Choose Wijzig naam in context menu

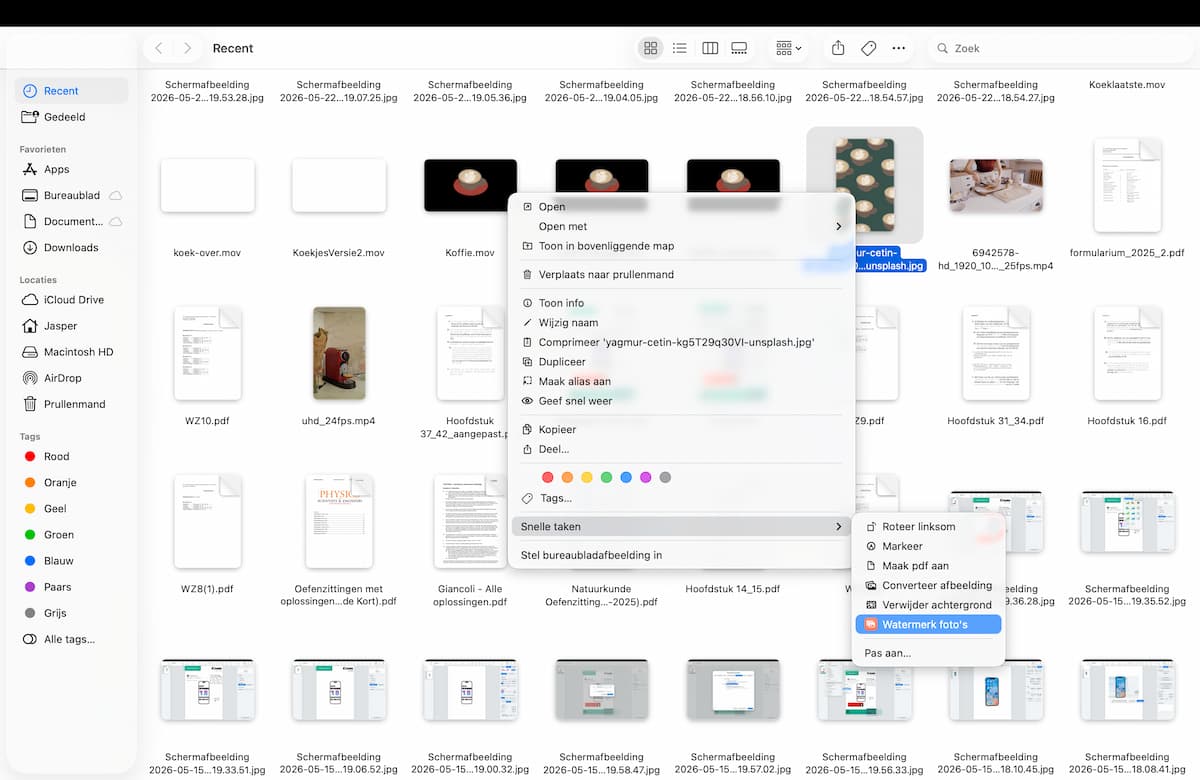click(681, 322)
